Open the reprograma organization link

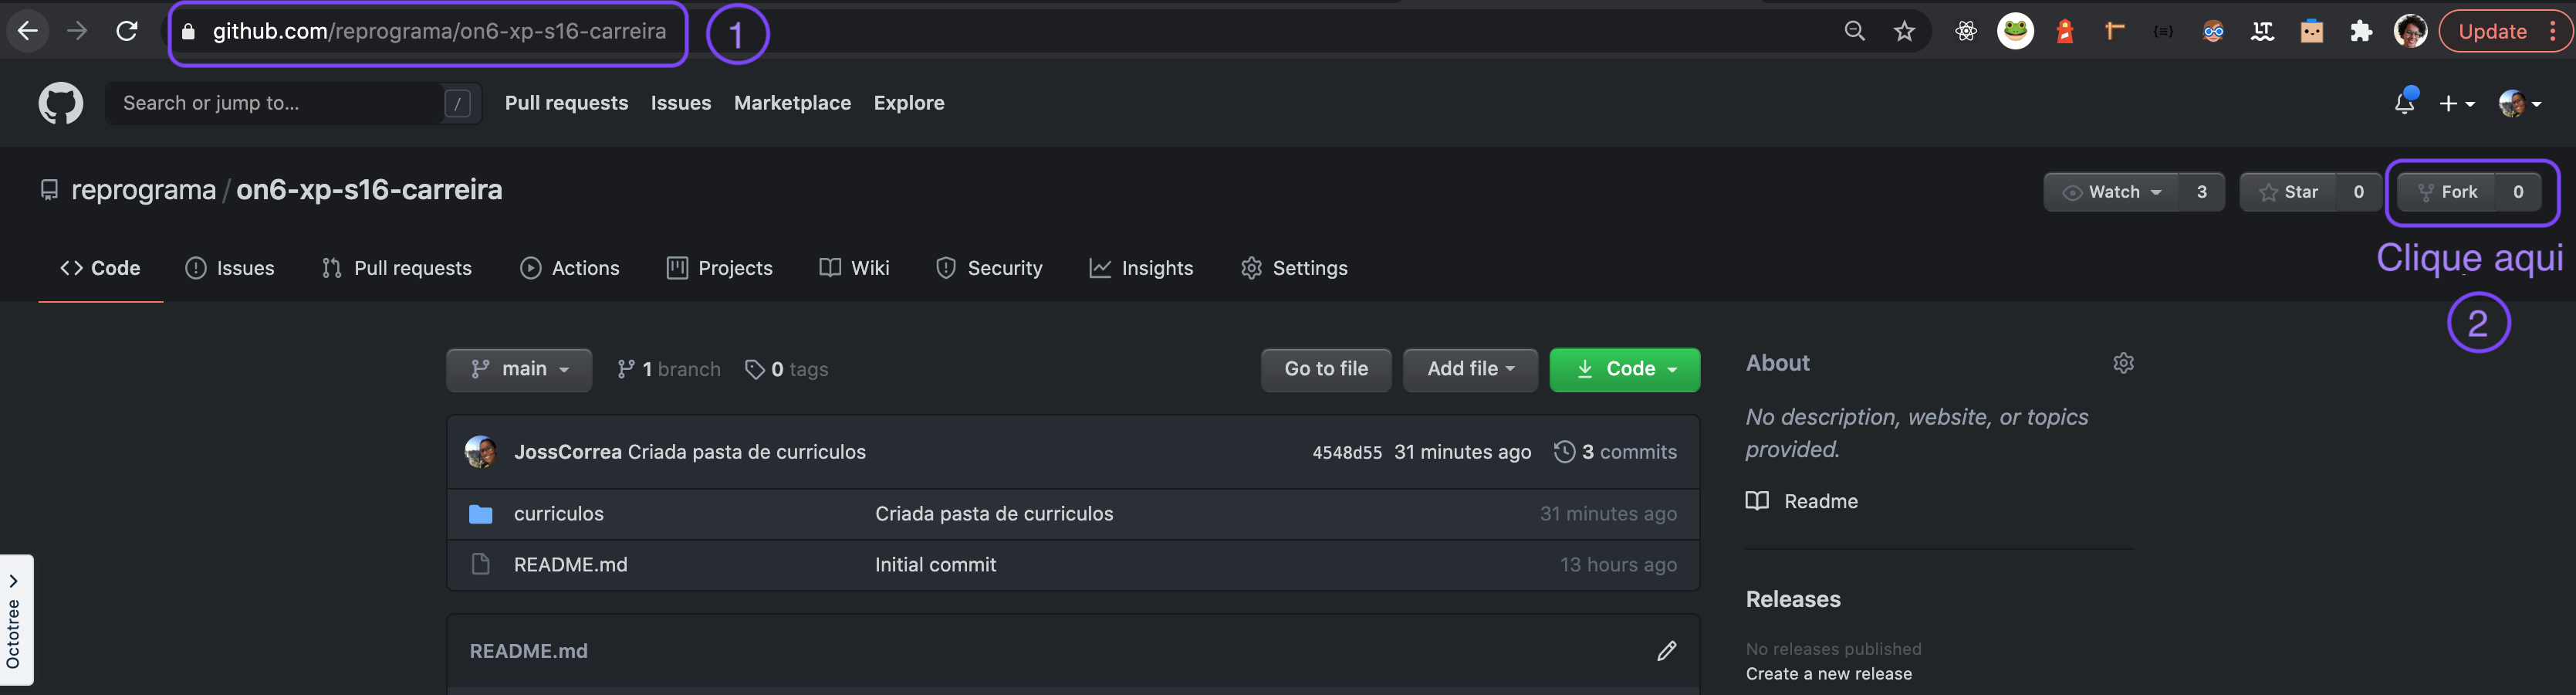[x=144, y=190]
